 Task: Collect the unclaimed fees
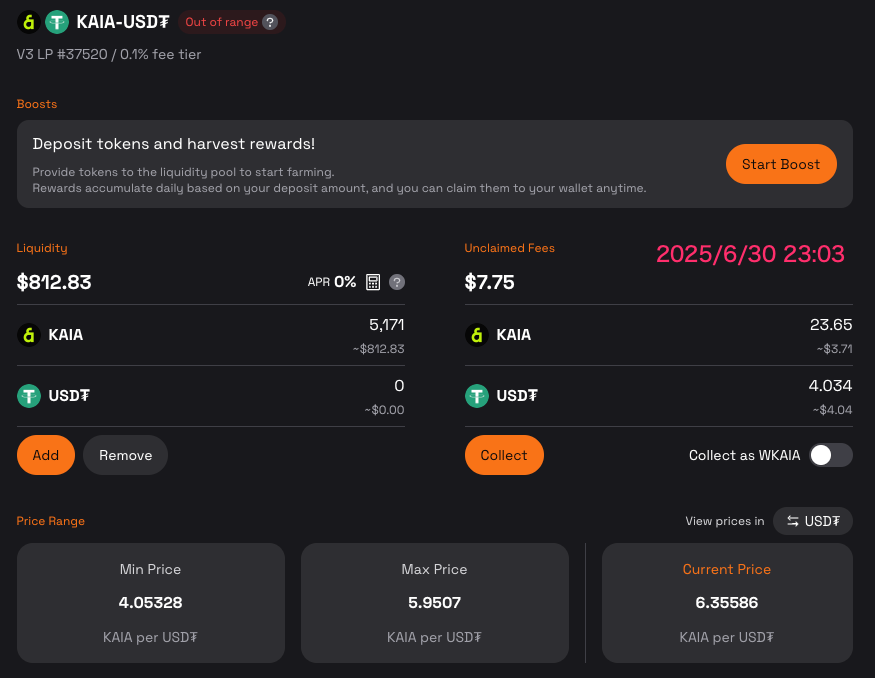pyautogui.click(x=504, y=455)
